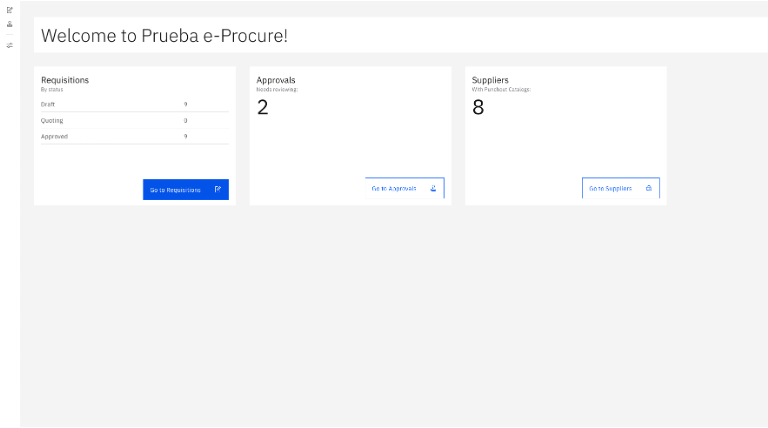
Task: Click the Go to Suppliers button
Action: [620, 188]
